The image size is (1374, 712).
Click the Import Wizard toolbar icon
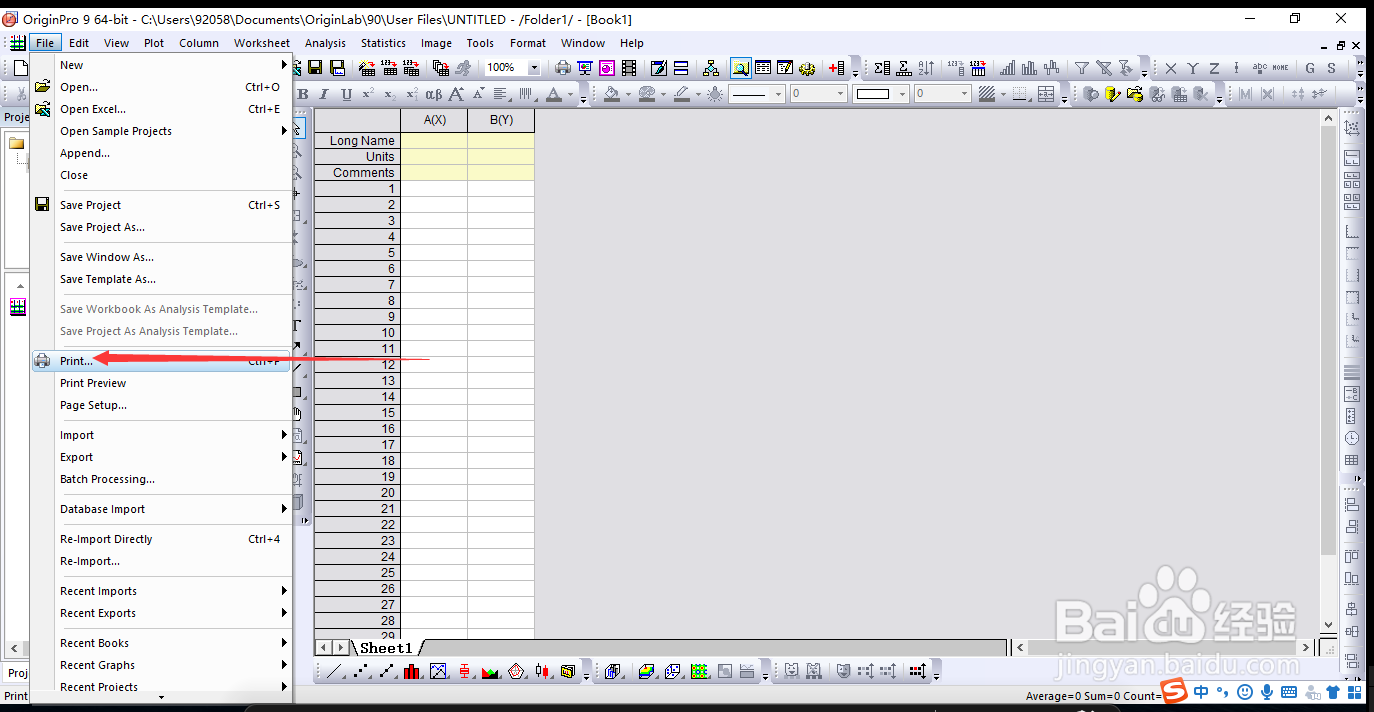366,68
